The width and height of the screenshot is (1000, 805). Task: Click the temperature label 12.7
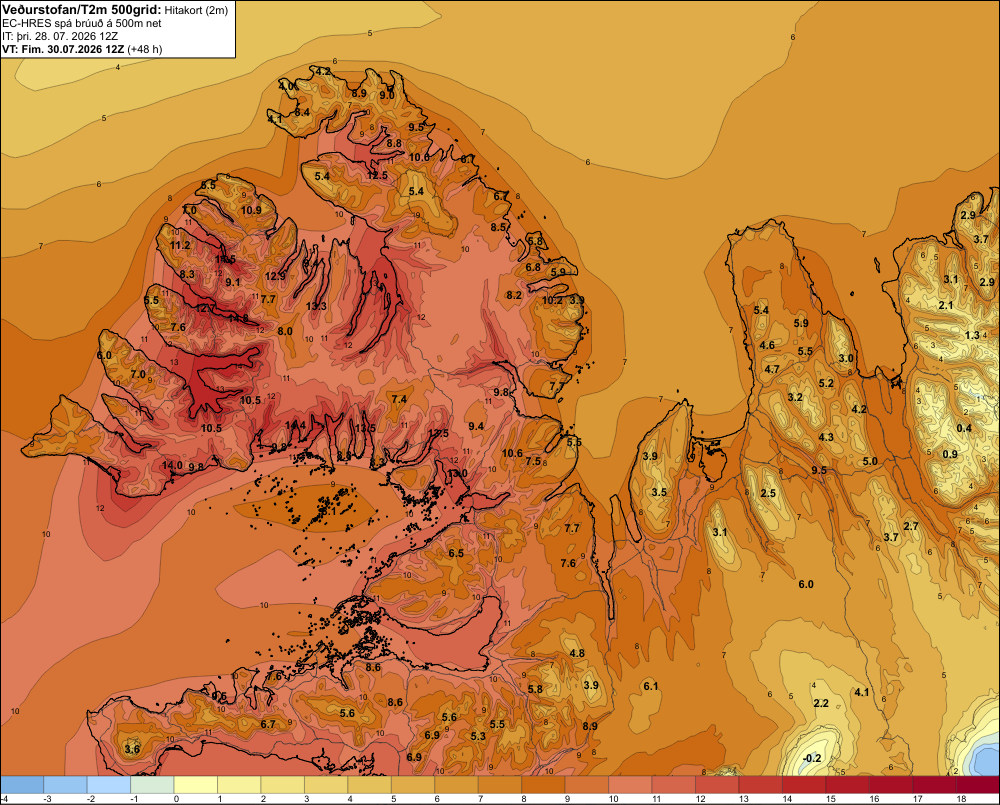[205, 309]
